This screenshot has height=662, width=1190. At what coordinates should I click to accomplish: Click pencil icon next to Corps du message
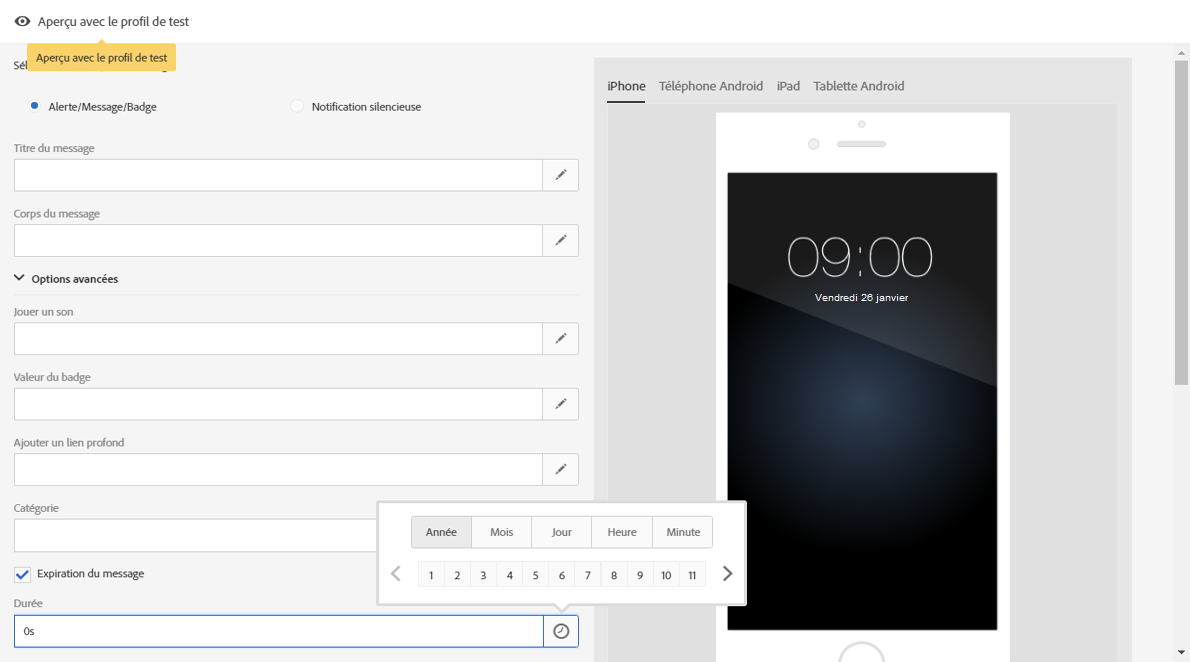(561, 241)
